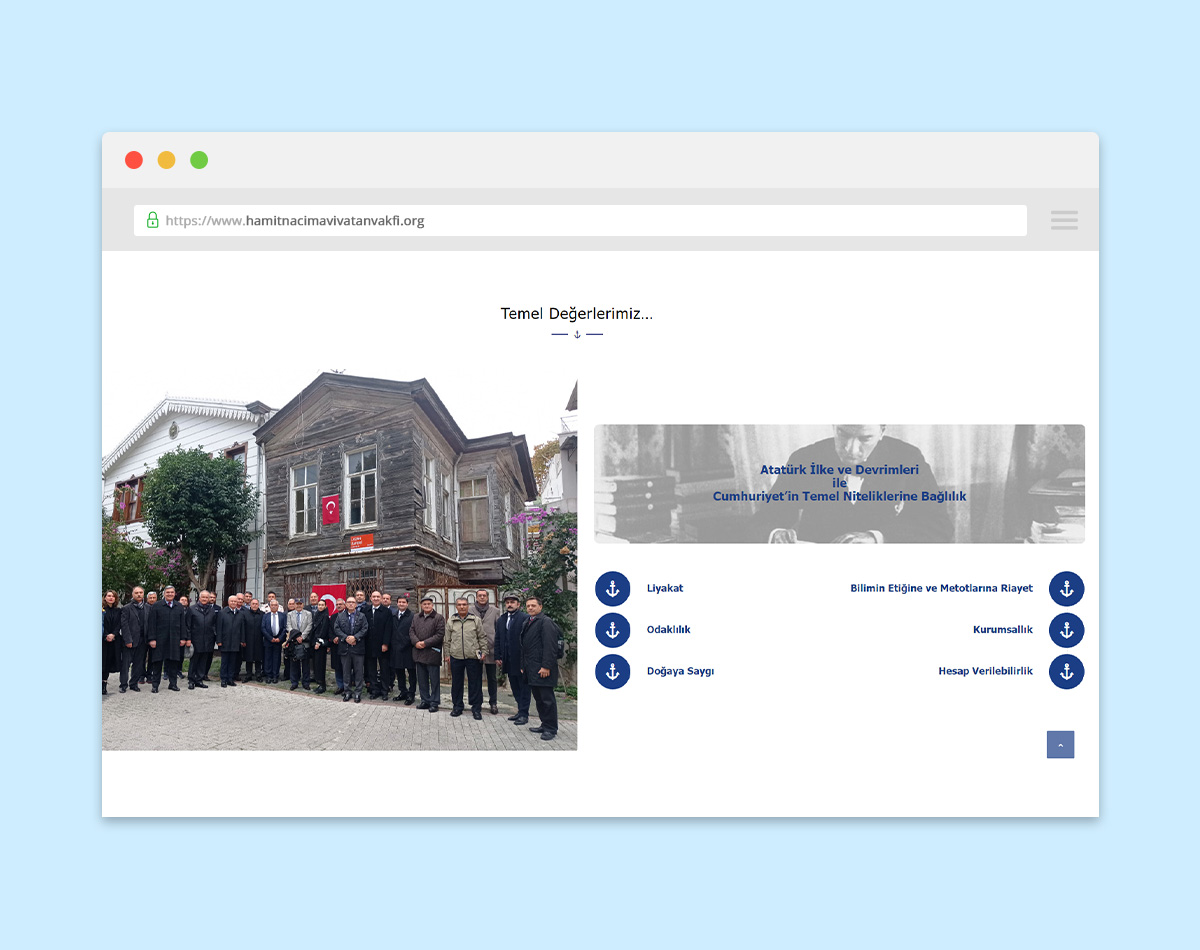Select the Bilimin Etiğine ve Metotlarına Riayet text
This screenshot has height=950, width=1200.
[942, 589]
